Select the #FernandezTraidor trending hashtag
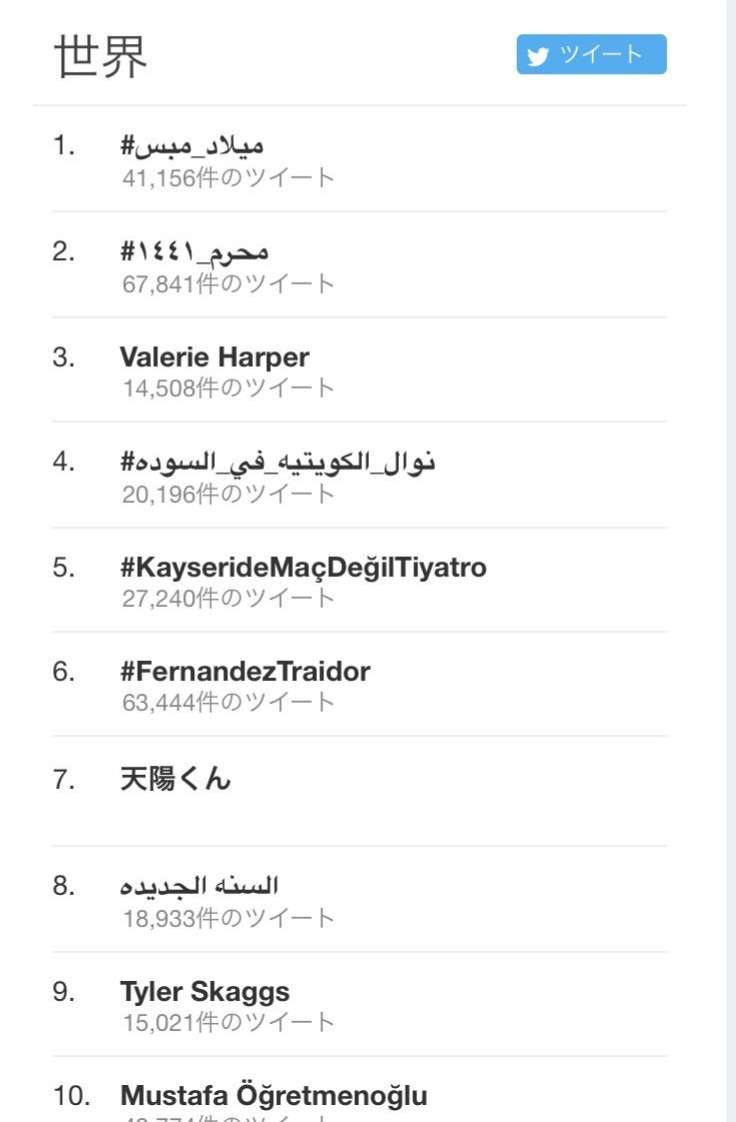 245,671
